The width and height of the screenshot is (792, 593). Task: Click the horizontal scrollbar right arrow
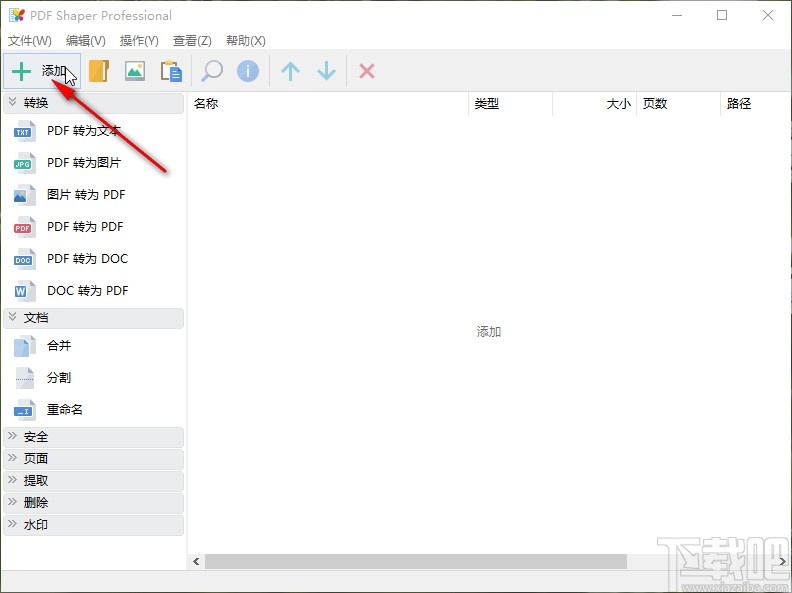(782, 562)
